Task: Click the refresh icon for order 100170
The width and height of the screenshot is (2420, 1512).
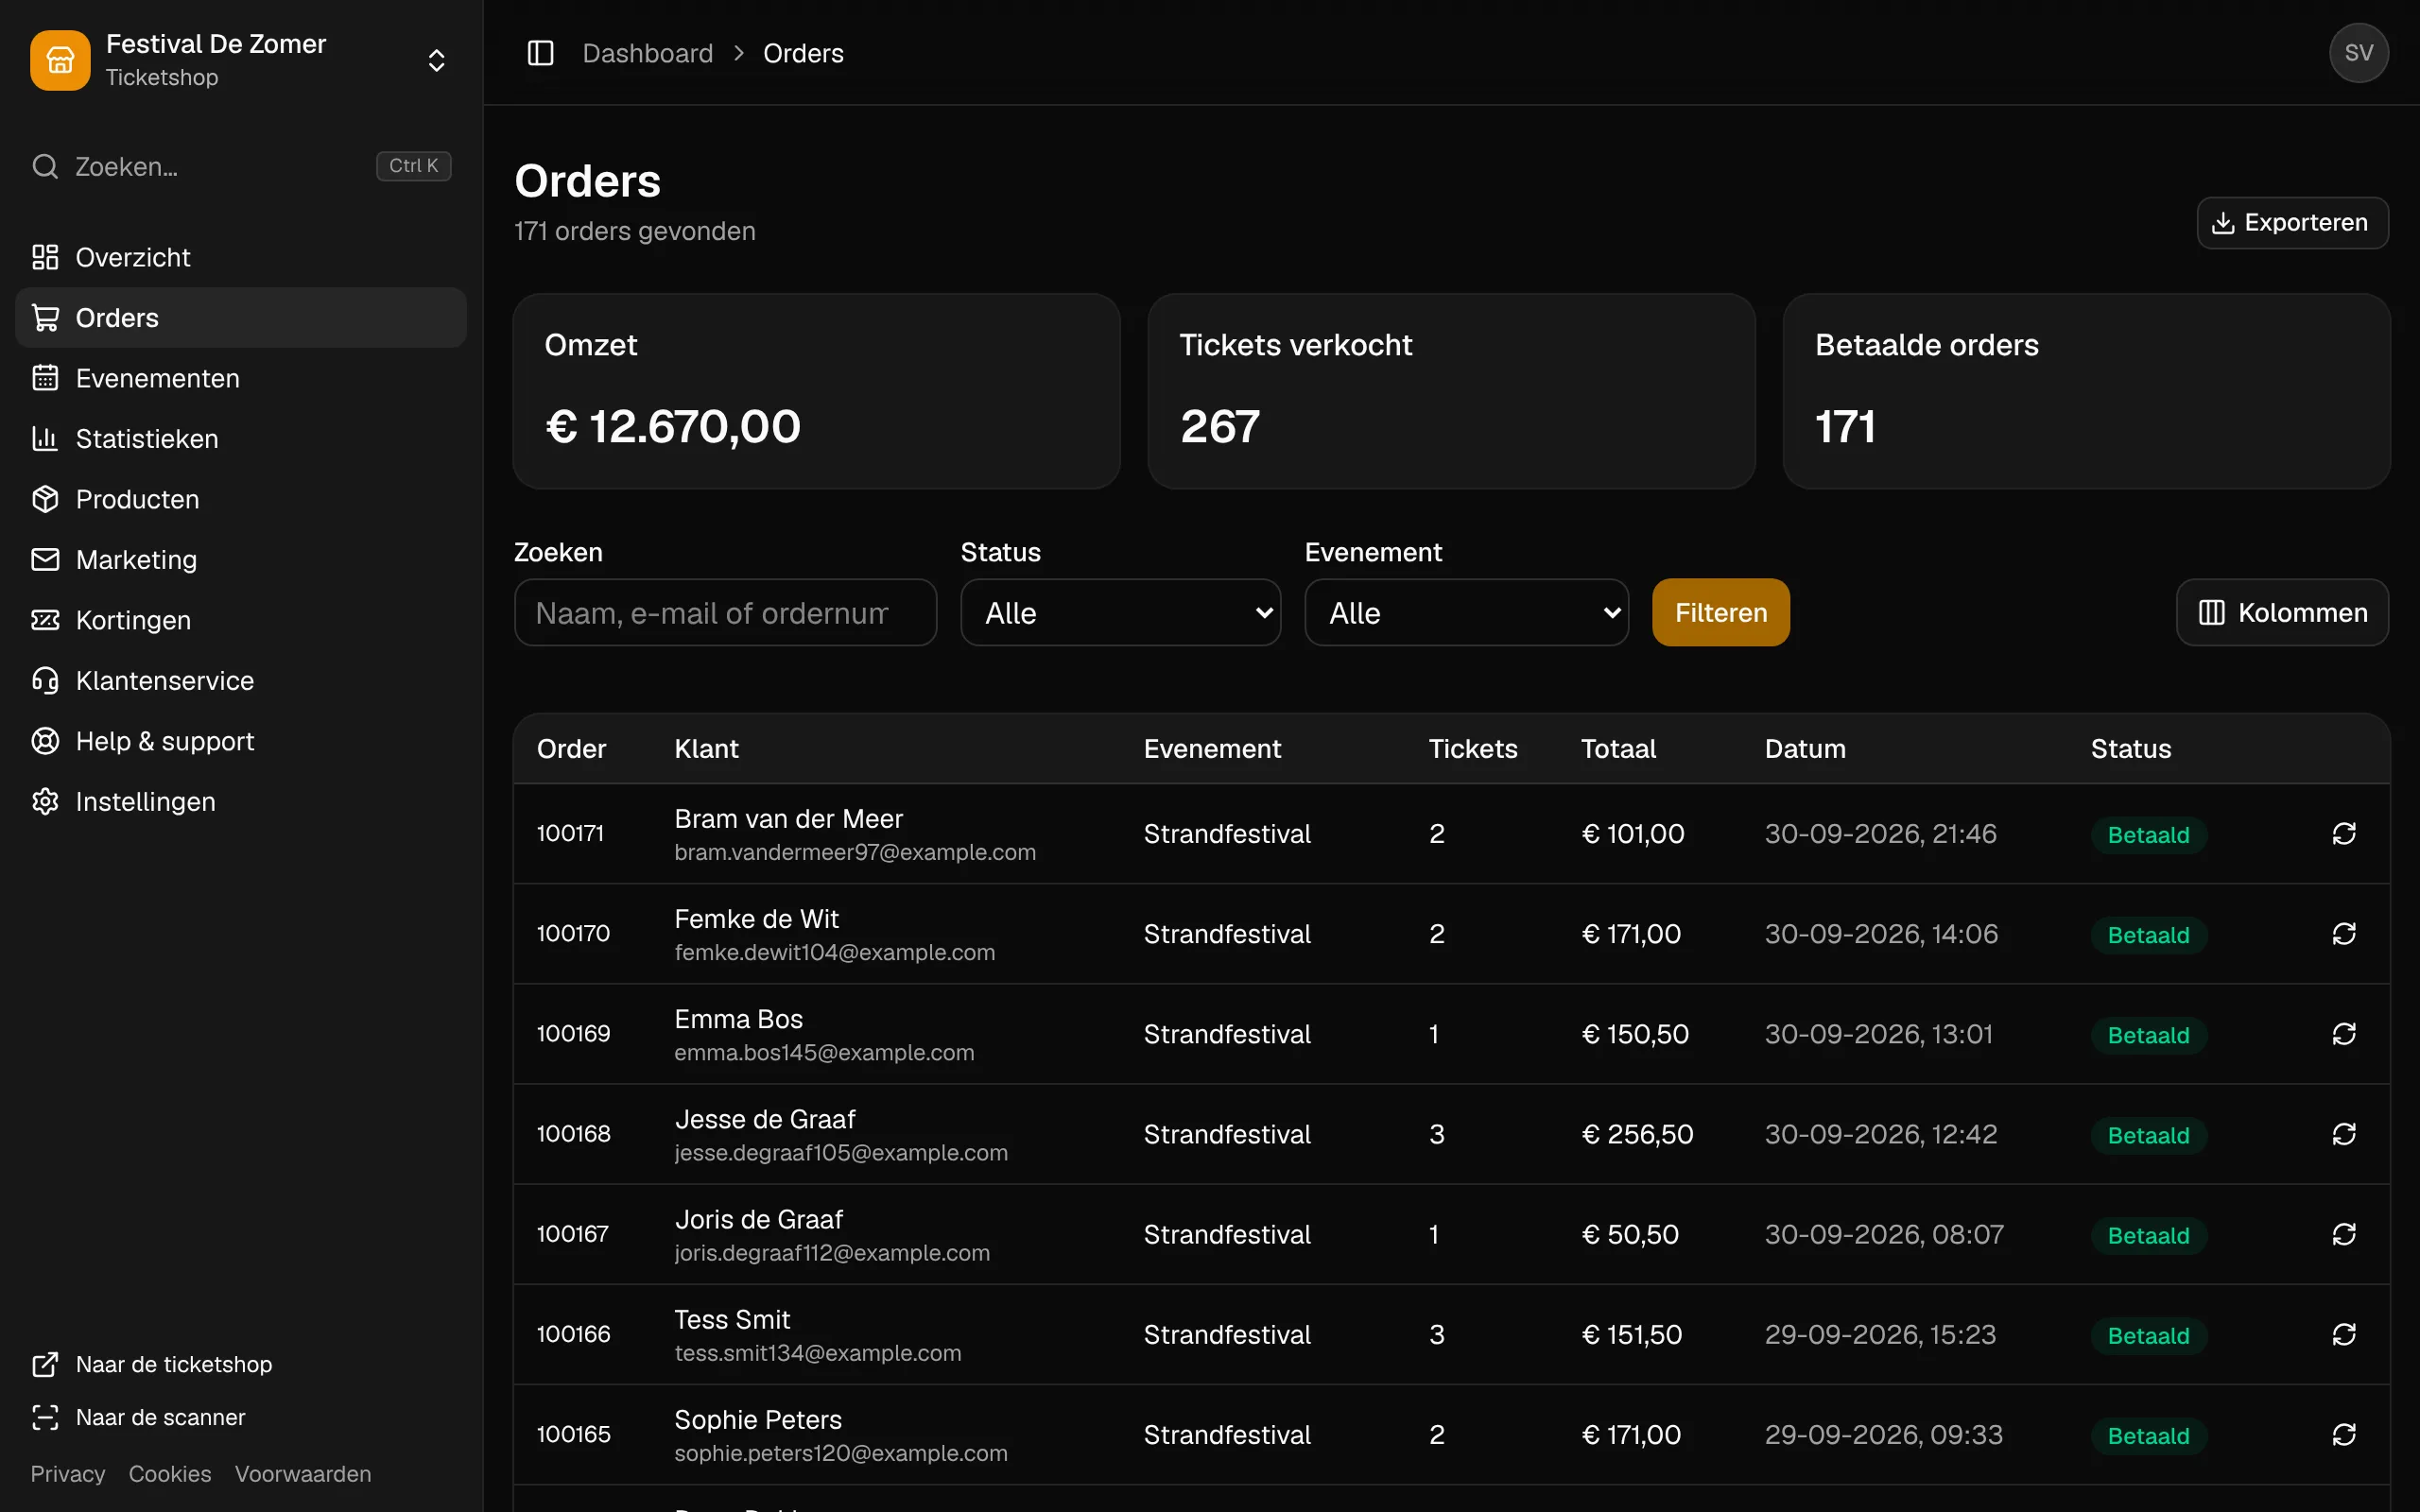Action: (x=2344, y=933)
